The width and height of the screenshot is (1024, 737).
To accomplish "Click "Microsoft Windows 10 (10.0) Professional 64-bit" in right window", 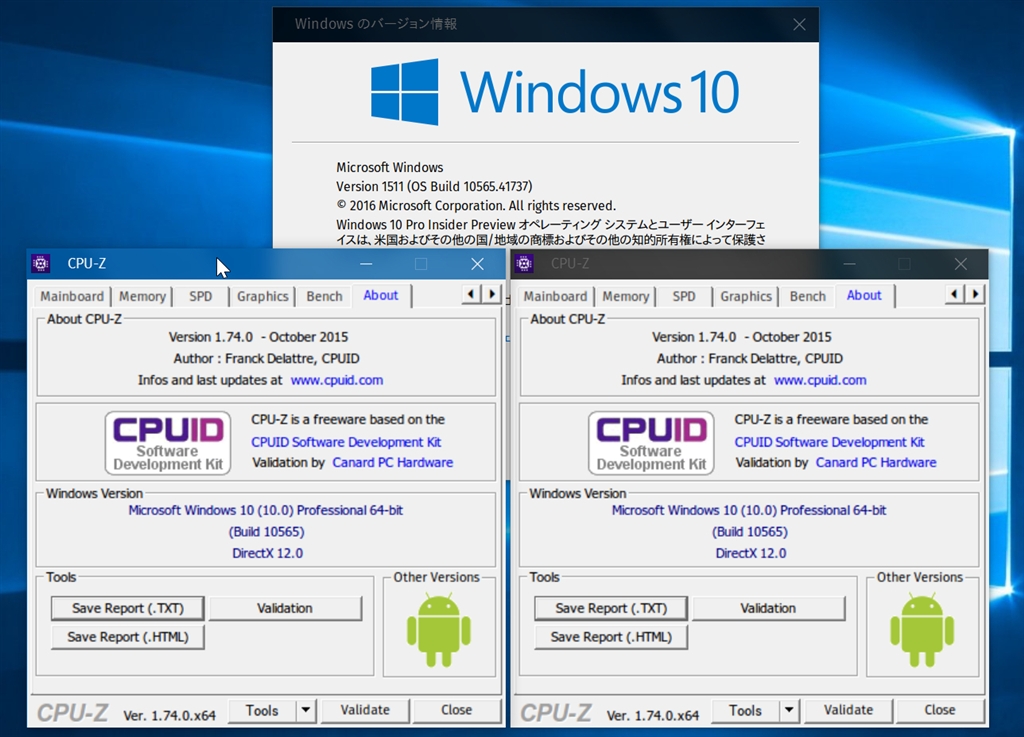I will (x=749, y=510).
